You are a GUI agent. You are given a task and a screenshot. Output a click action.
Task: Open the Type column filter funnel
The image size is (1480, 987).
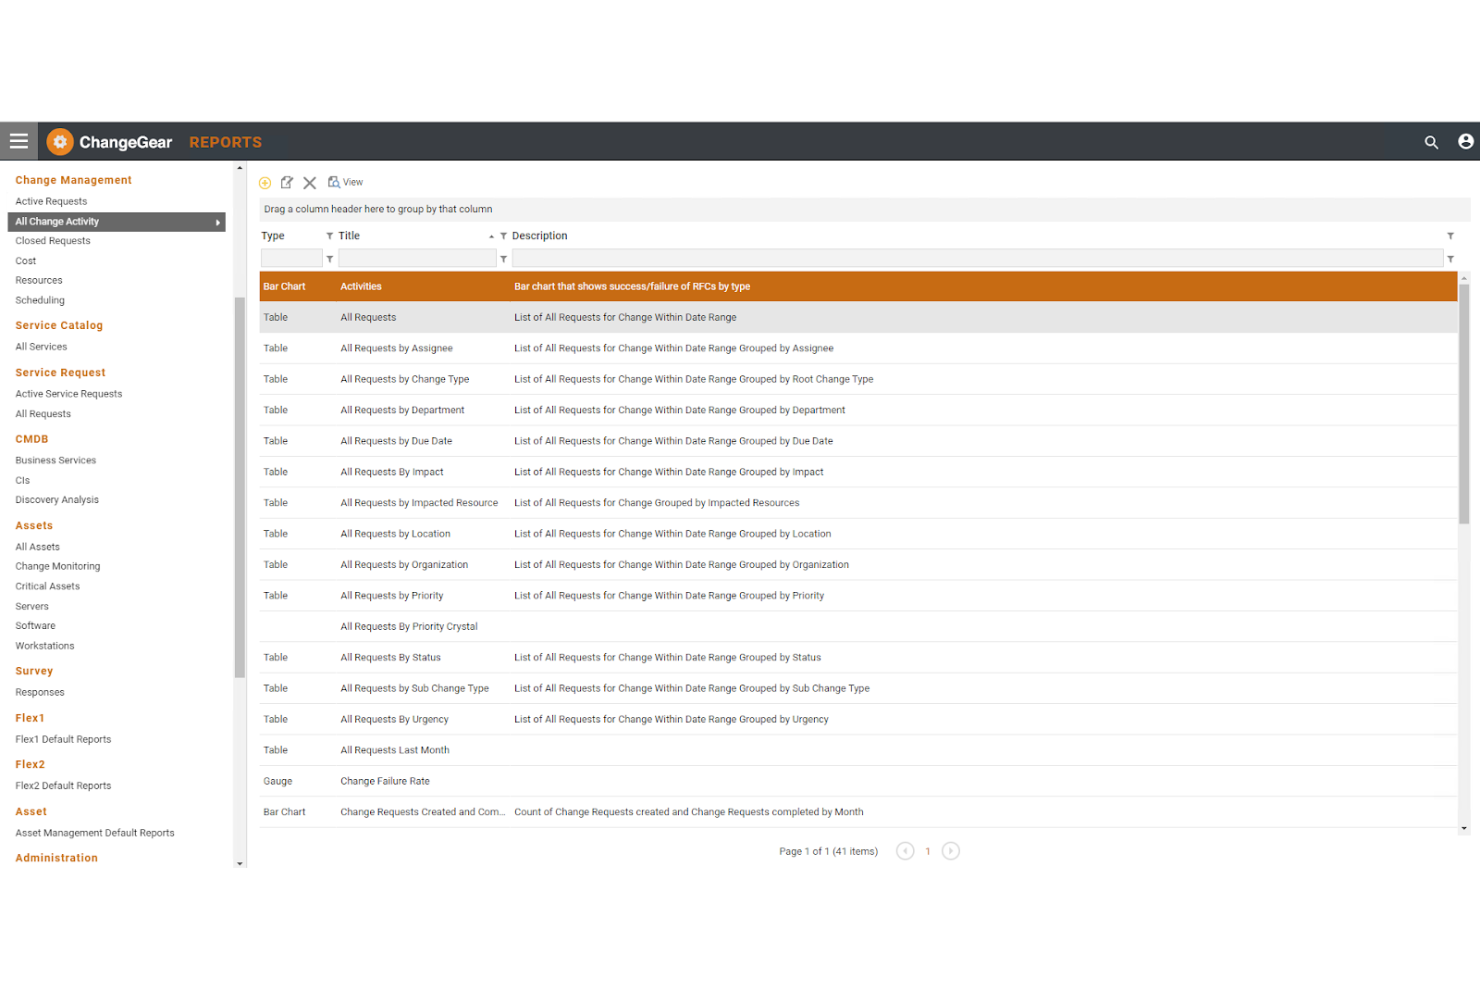(330, 235)
